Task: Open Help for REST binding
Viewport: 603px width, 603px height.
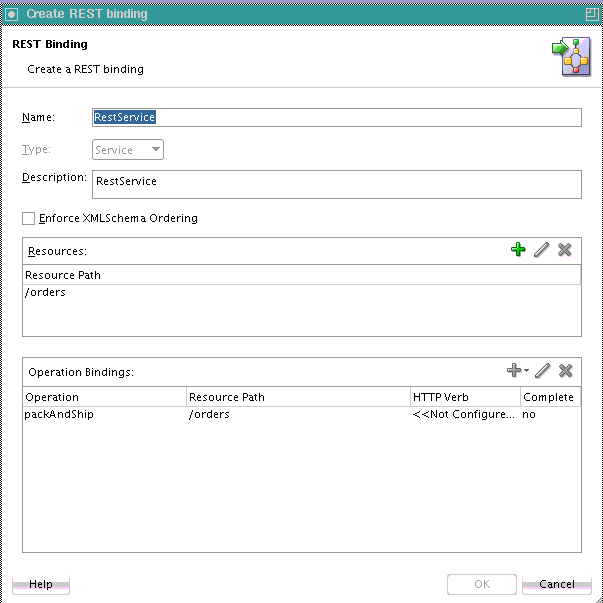Action: point(41,584)
